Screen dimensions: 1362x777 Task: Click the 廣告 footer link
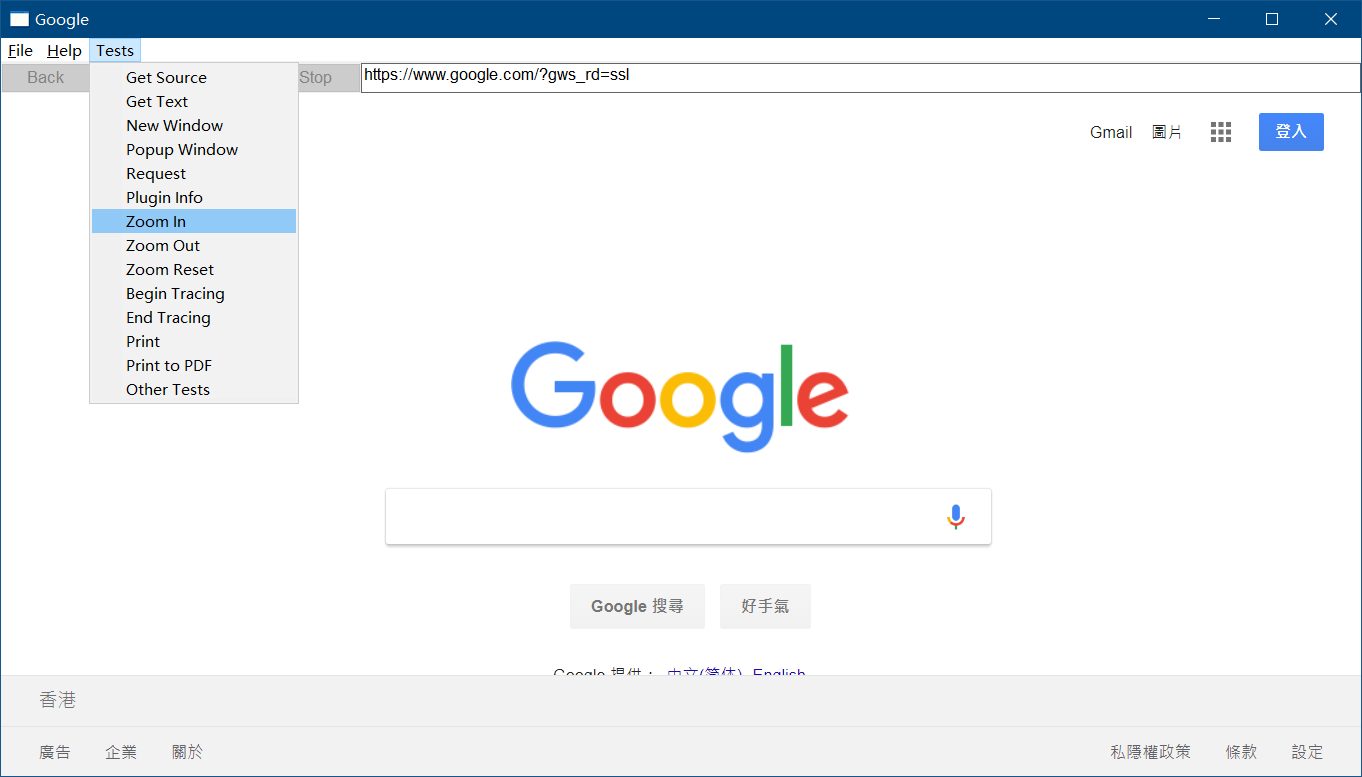coord(55,752)
